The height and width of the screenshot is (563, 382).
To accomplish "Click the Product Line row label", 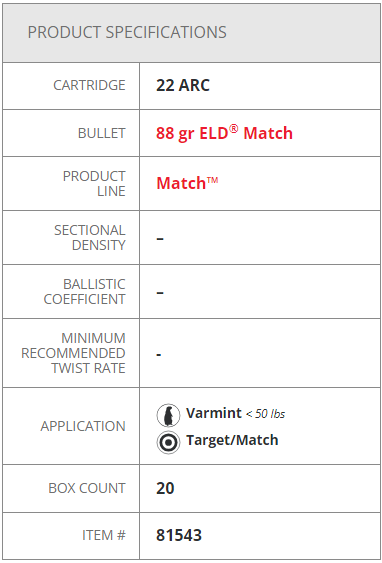I will (94, 183).
